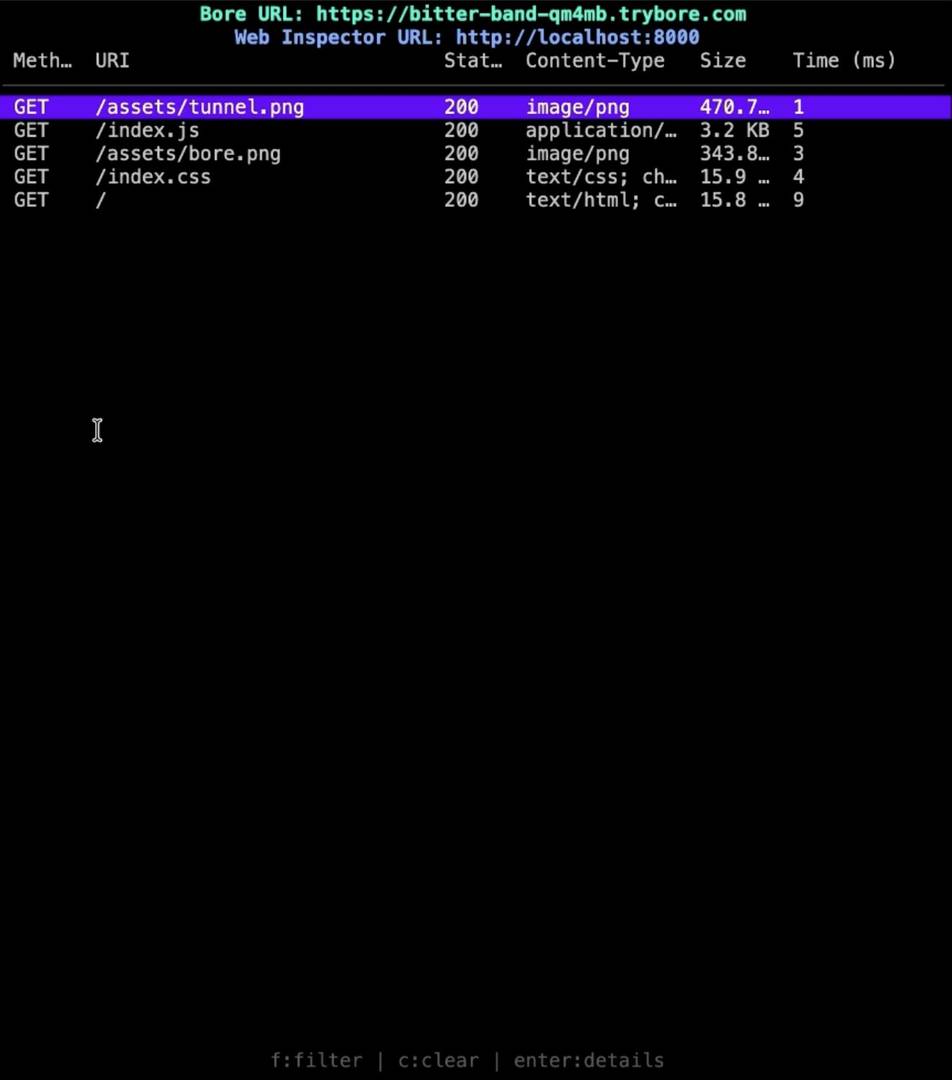
Task: Click the time value 9 for root request
Action: 798,200
